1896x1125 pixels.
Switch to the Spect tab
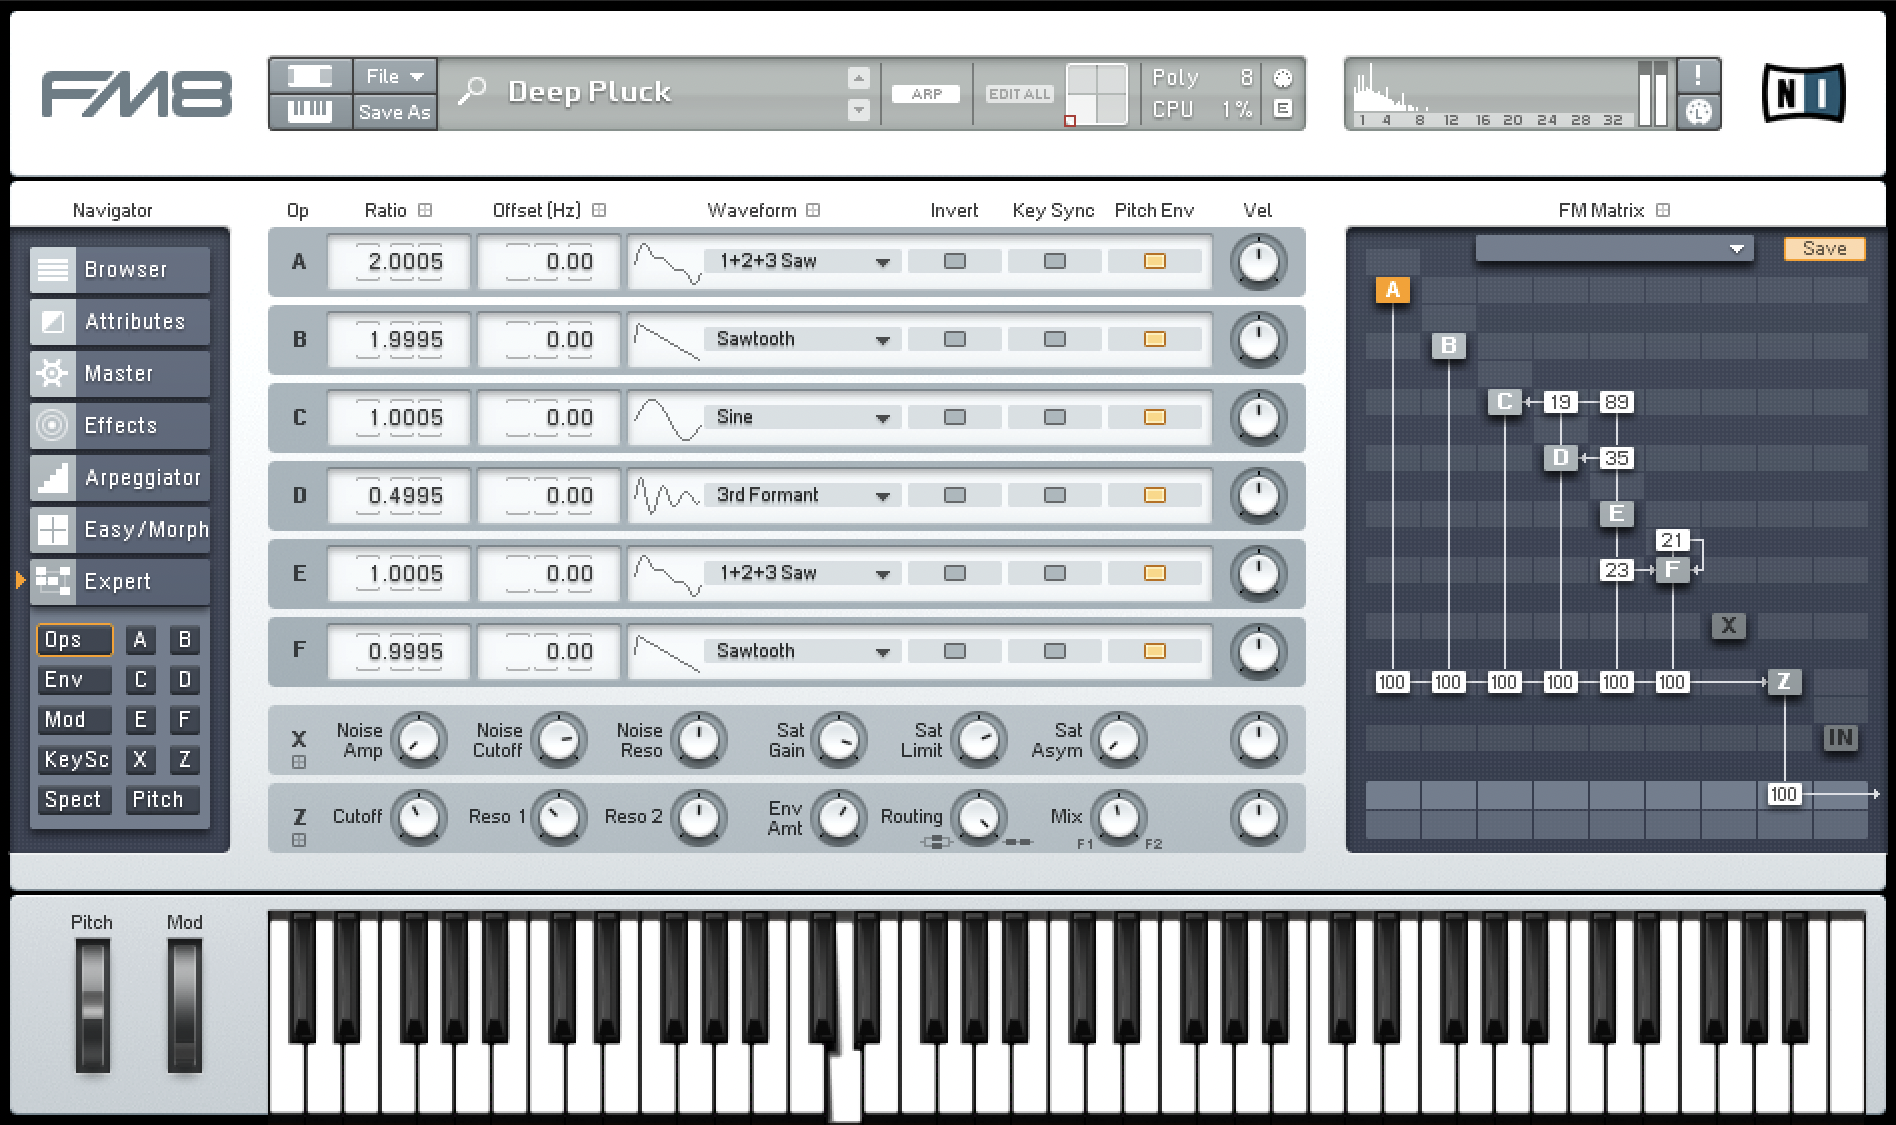click(x=74, y=800)
